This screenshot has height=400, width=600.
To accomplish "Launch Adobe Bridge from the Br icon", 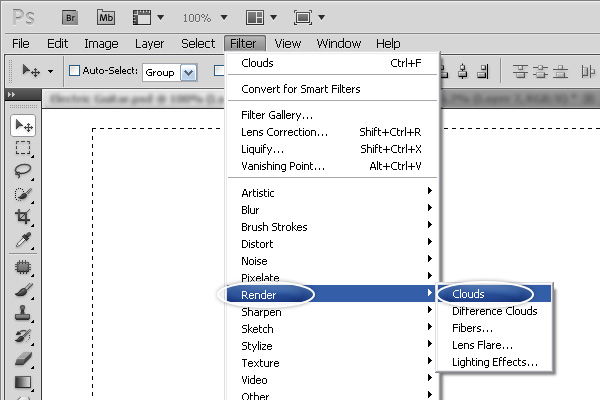I will tap(70, 18).
